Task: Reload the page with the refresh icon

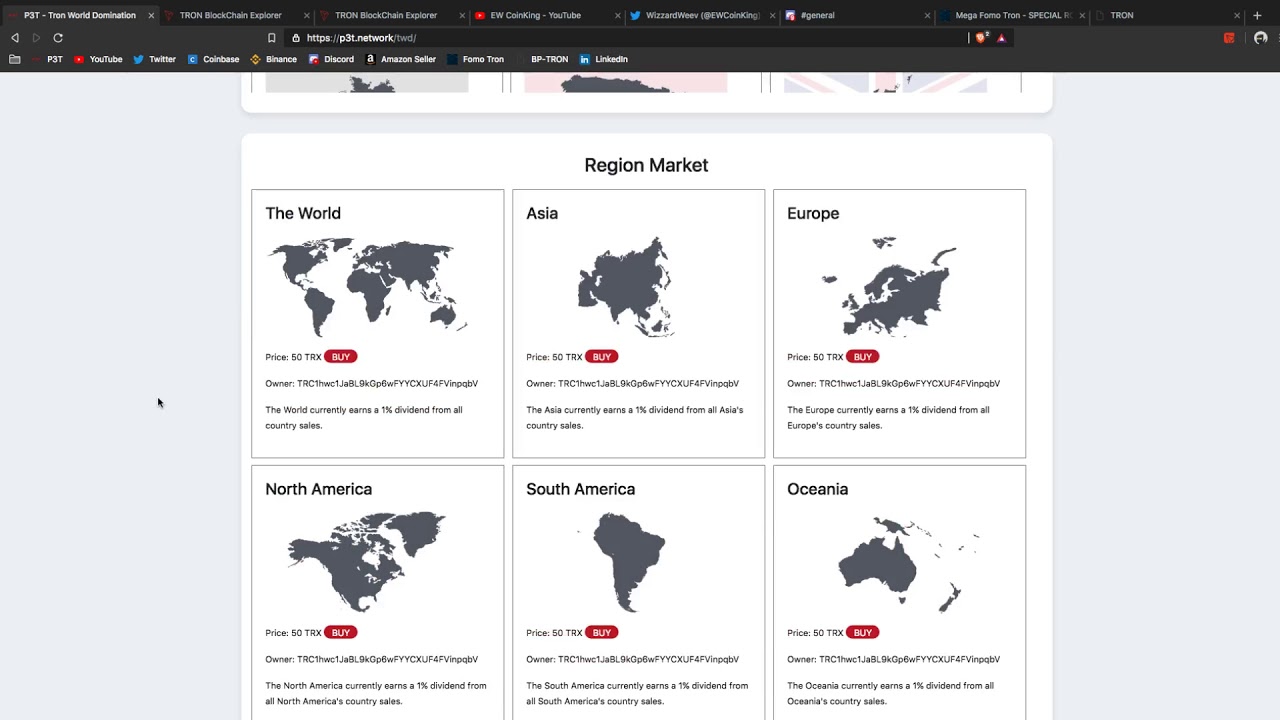Action: [58, 38]
